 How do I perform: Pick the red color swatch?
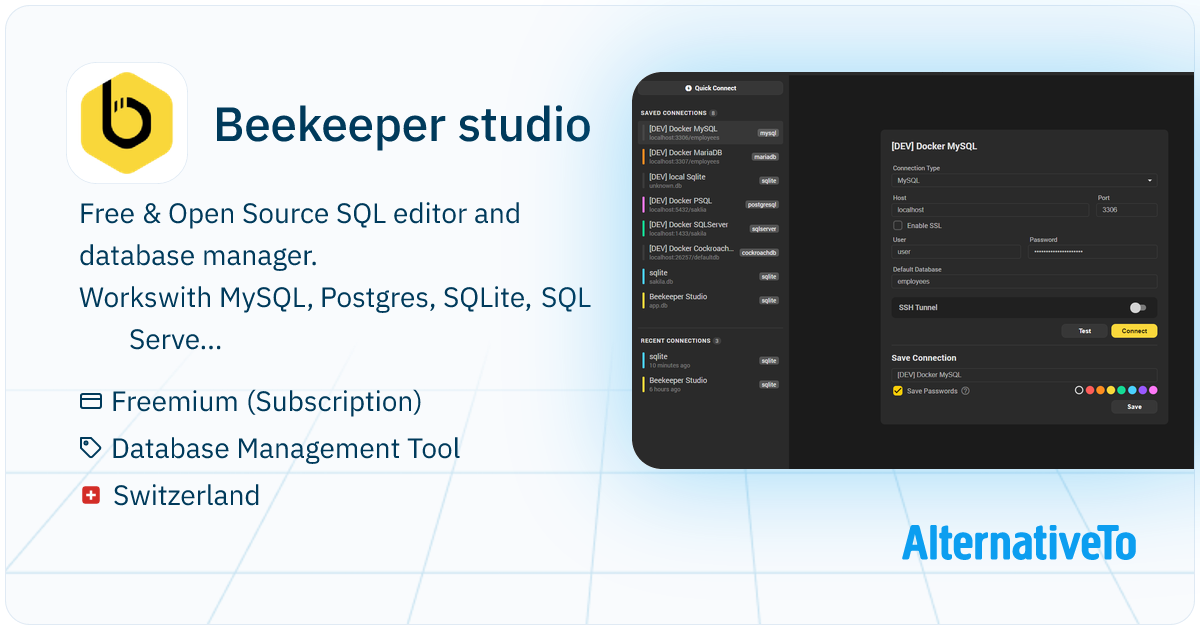click(x=1090, y=390)
